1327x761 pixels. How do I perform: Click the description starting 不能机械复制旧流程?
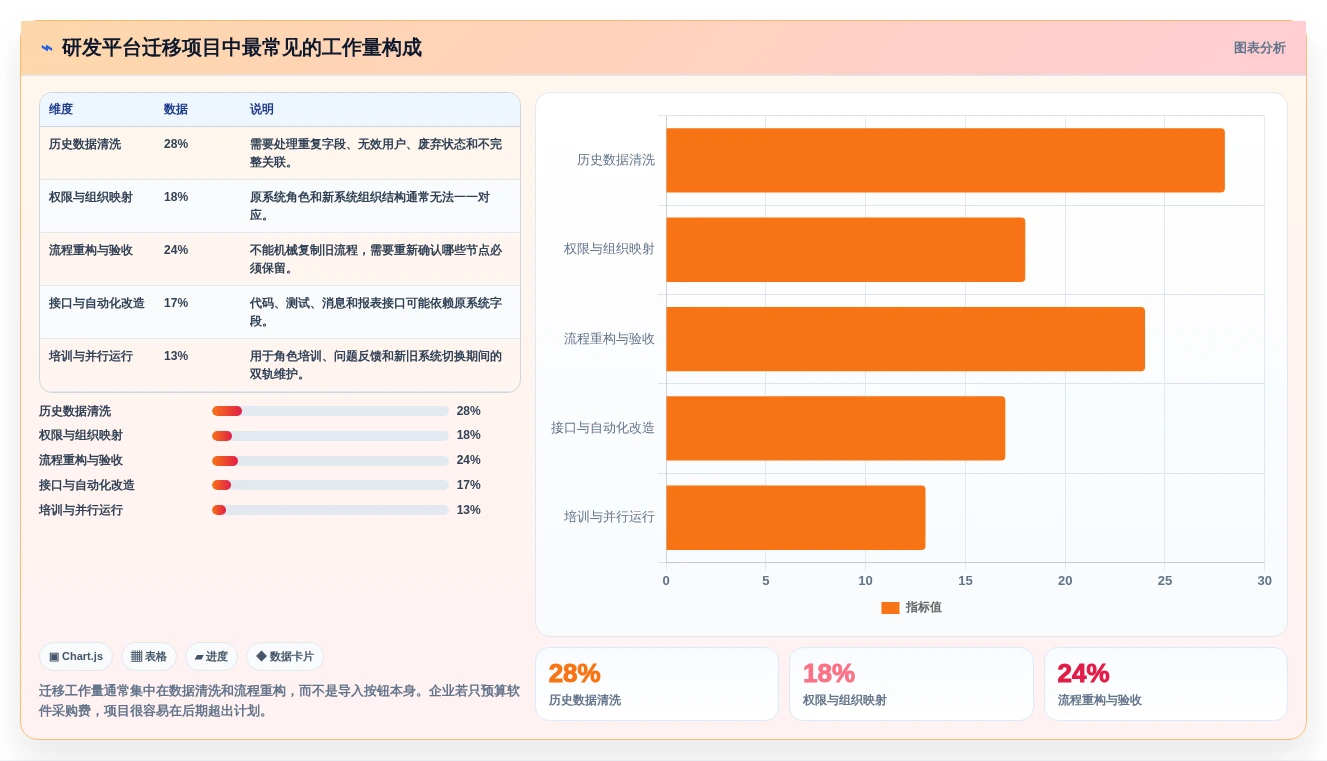[x=376, y=259]
